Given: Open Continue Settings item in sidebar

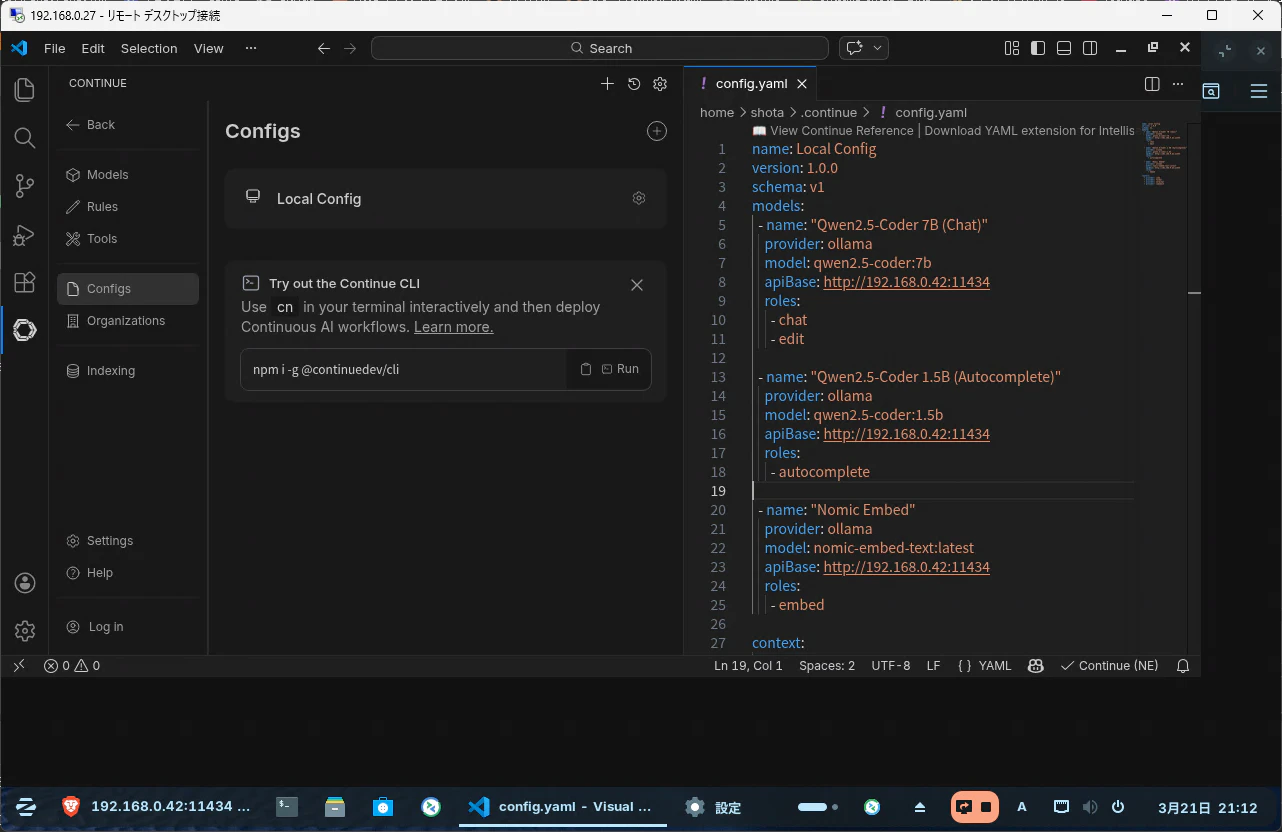Looking at the screenshot, I should tap(128, 541).
